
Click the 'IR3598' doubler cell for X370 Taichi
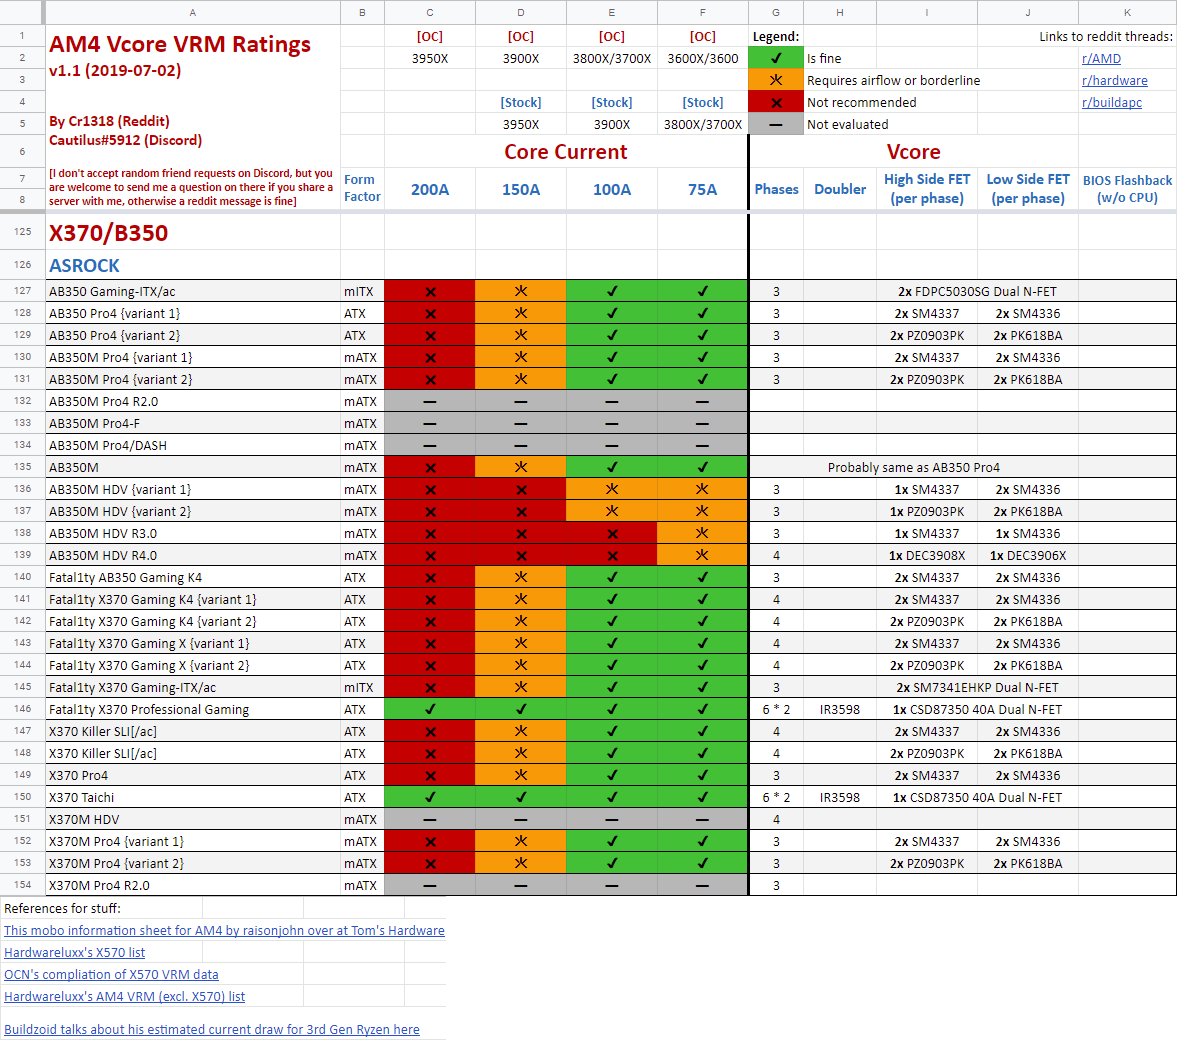(840, 797)
